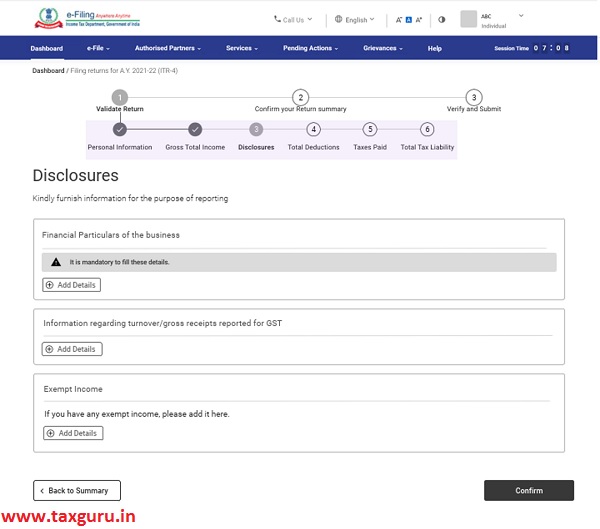Click the Gross Total Income step label

[x=195, y=147]
